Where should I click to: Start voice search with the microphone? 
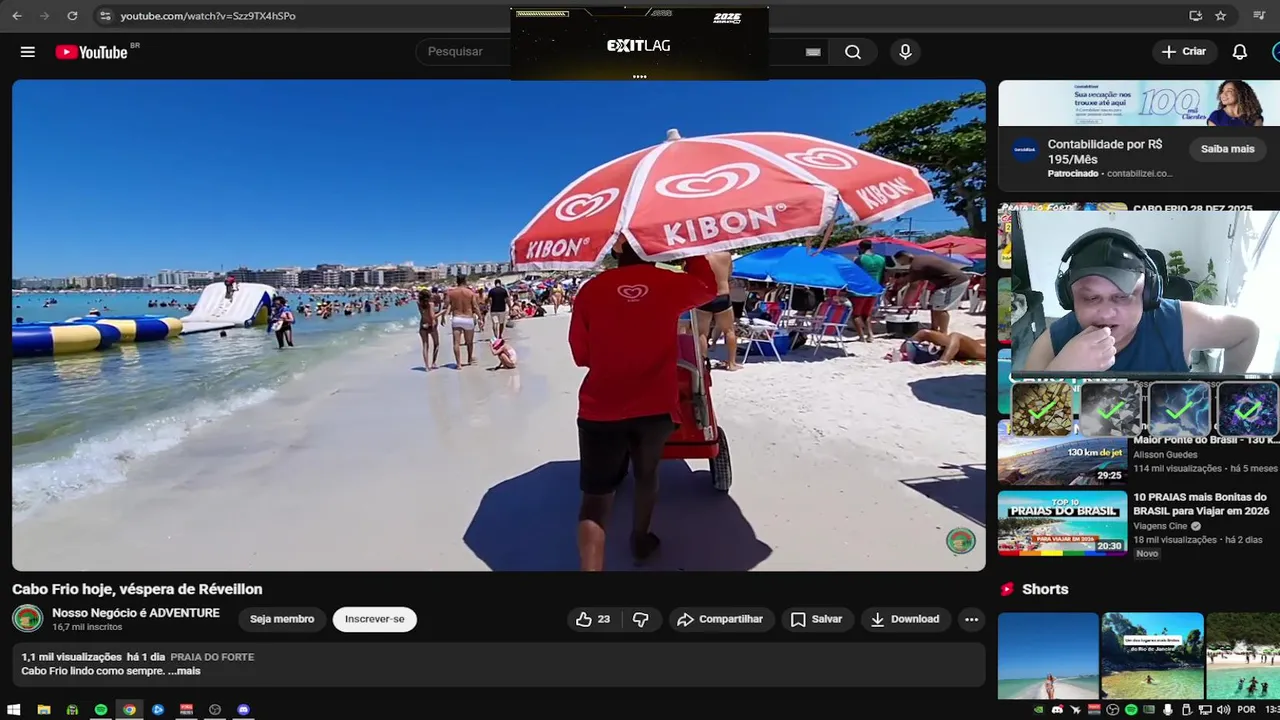pos(905,52)
